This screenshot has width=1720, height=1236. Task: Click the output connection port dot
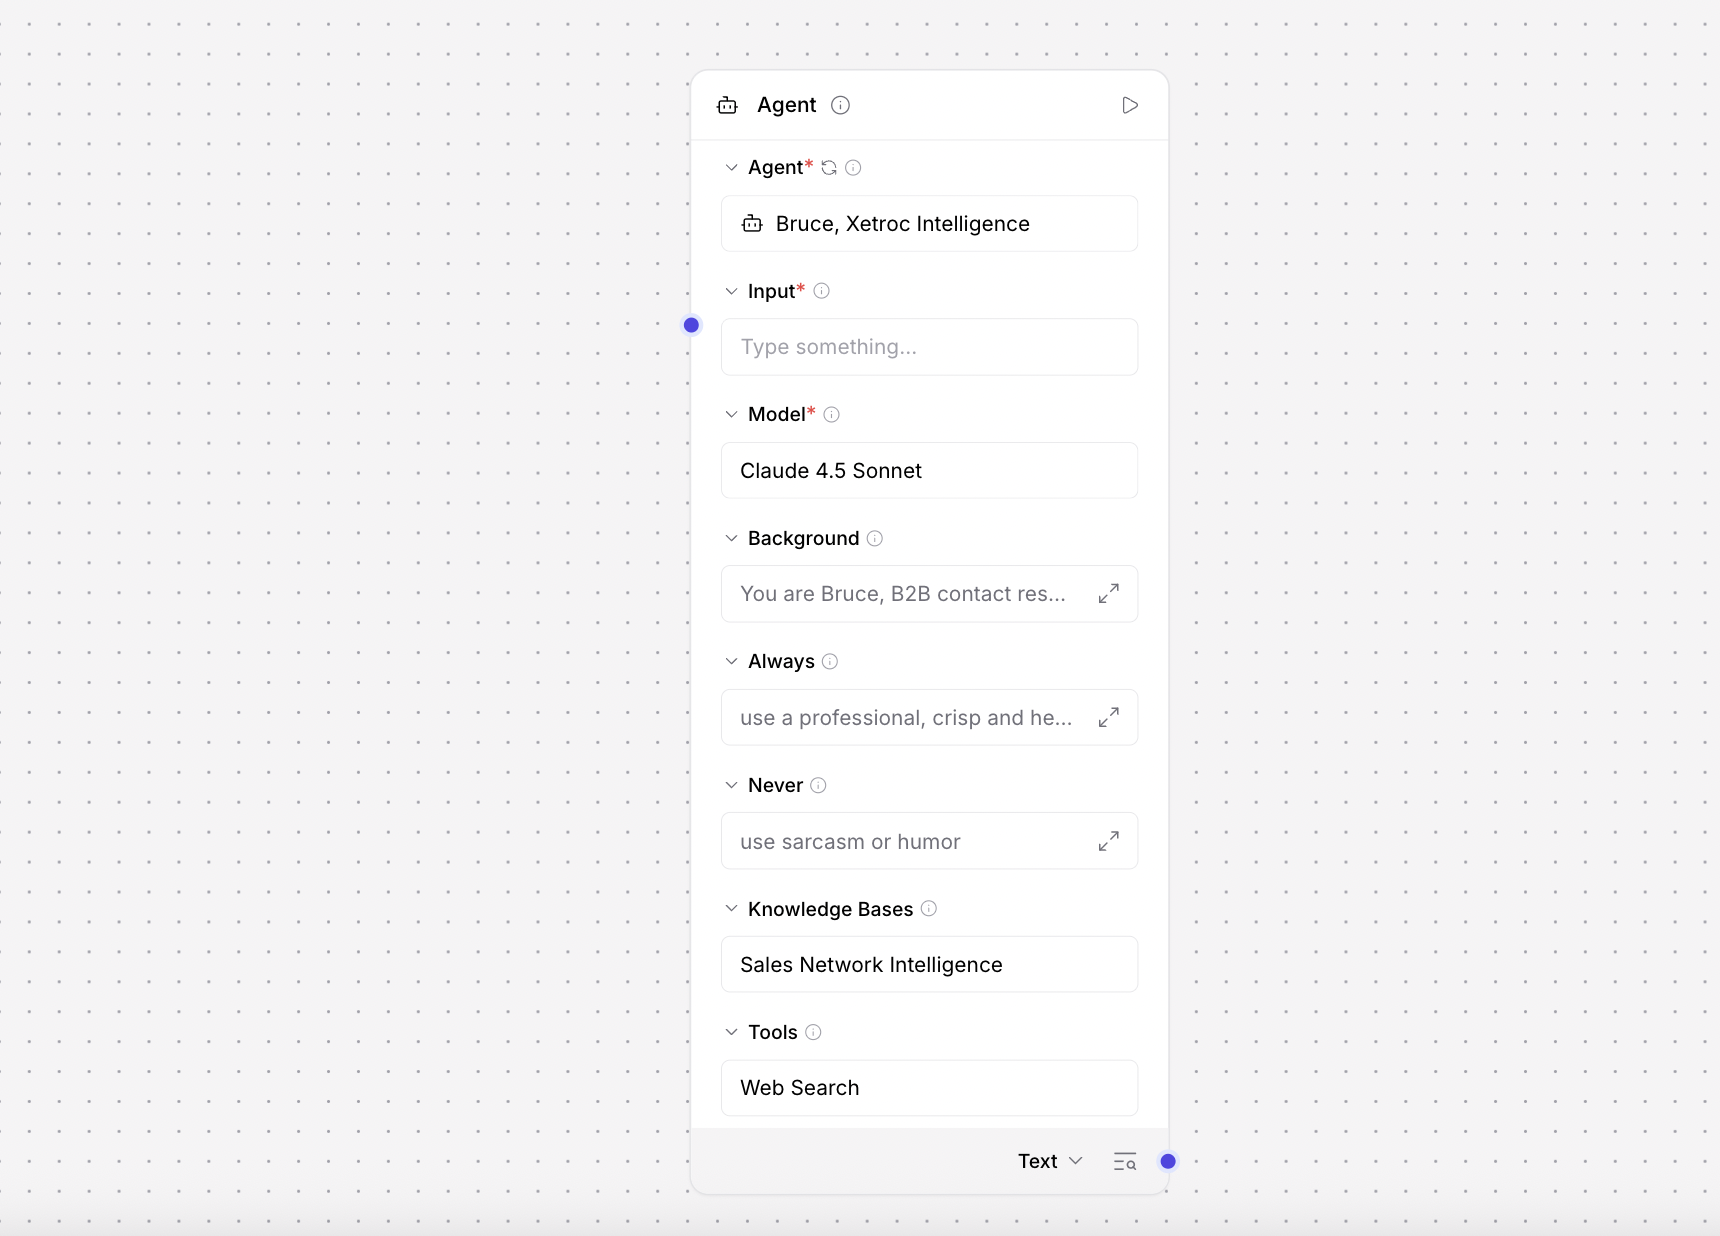point(1168,1161)
